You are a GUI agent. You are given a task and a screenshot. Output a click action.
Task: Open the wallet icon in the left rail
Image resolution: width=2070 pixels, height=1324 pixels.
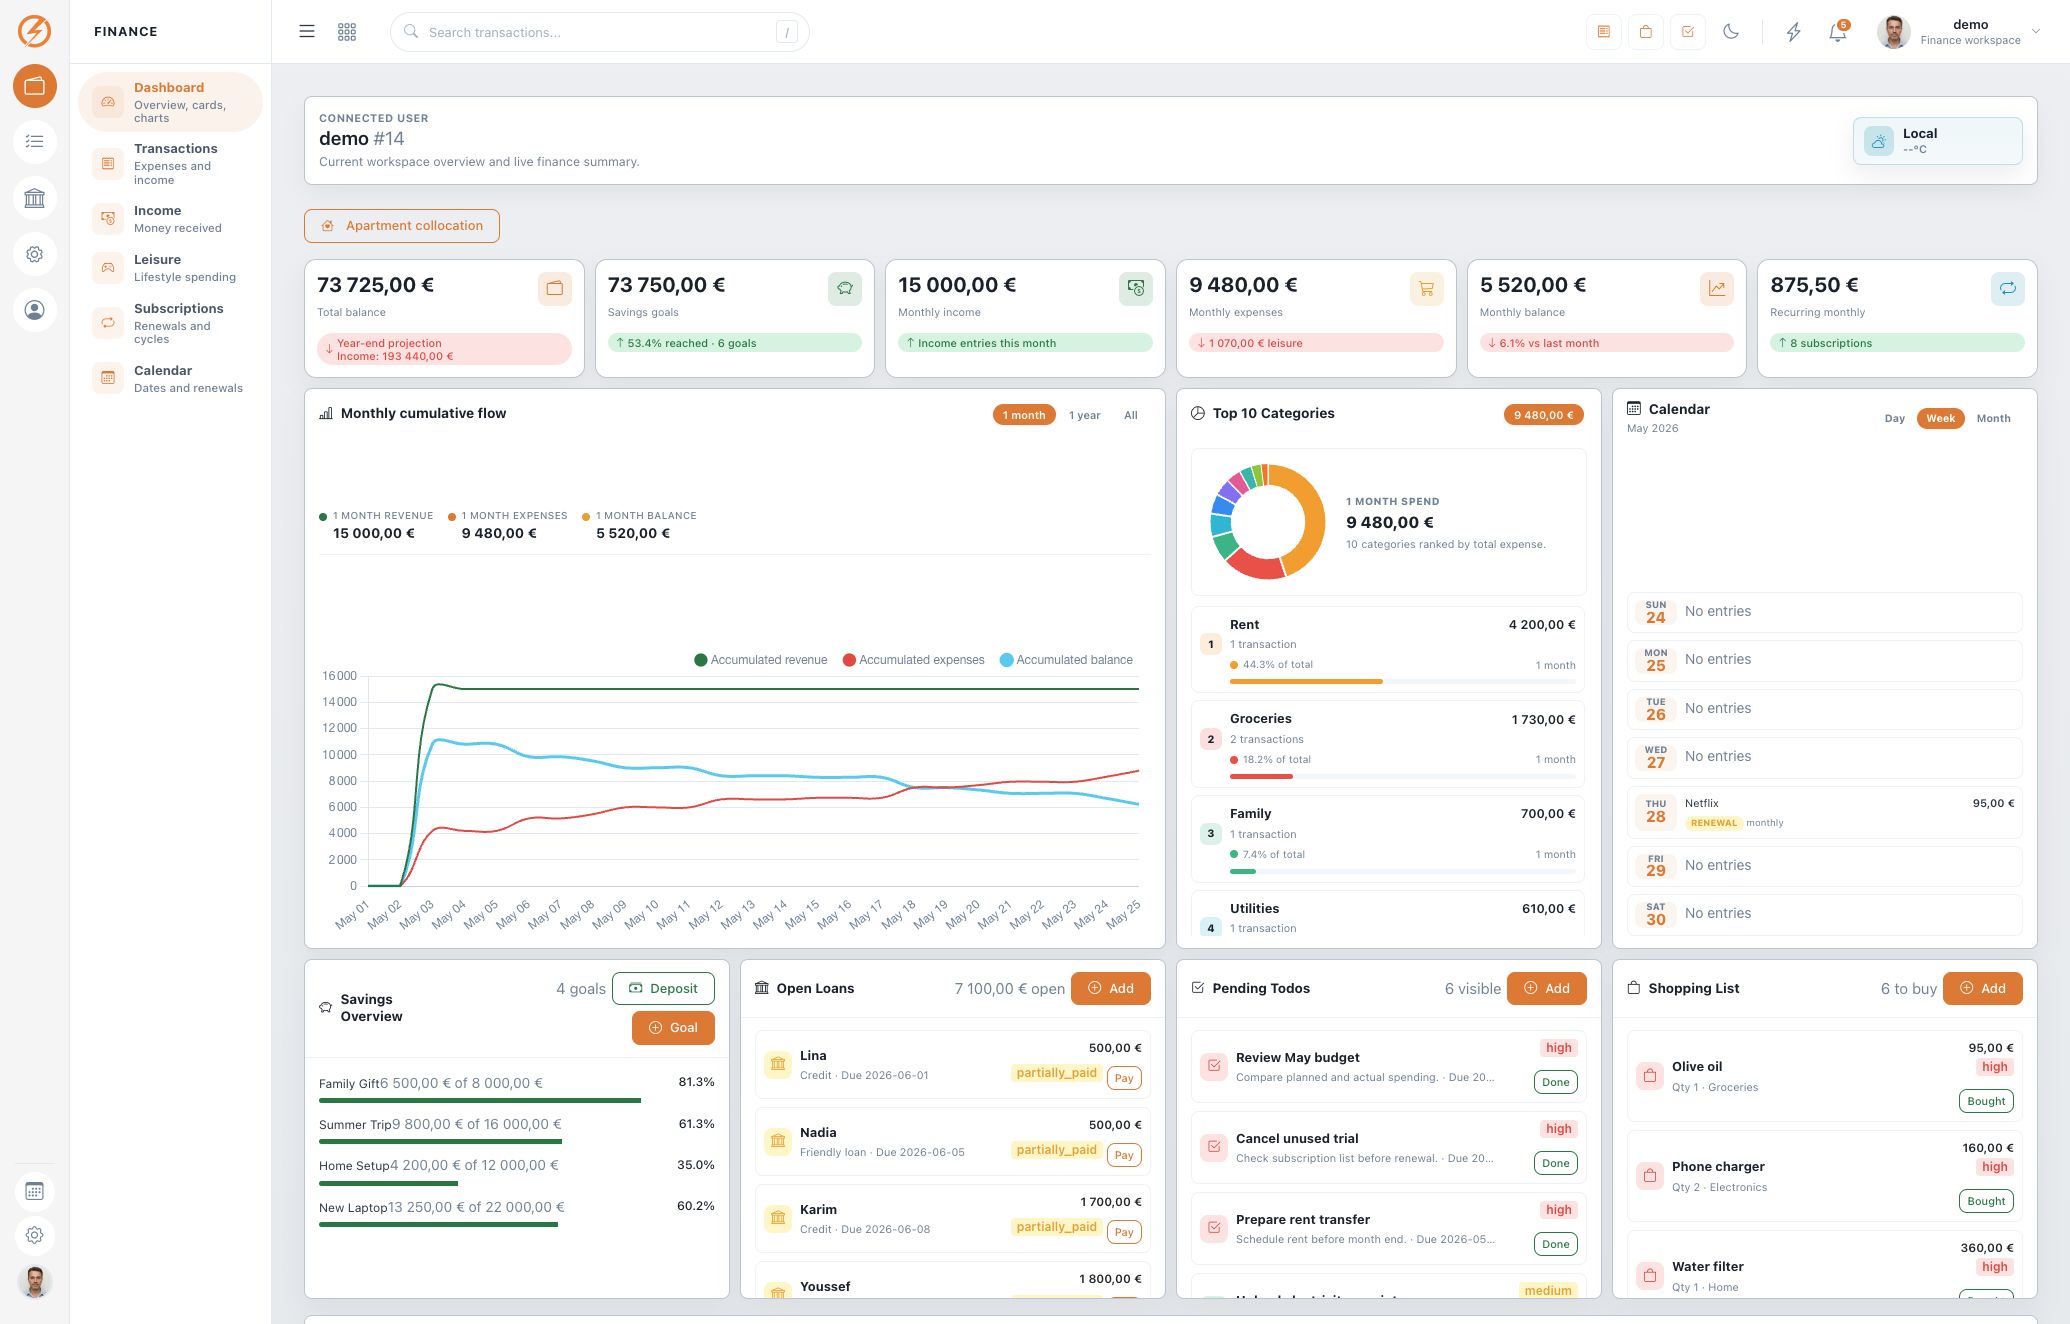pos(34,86)
